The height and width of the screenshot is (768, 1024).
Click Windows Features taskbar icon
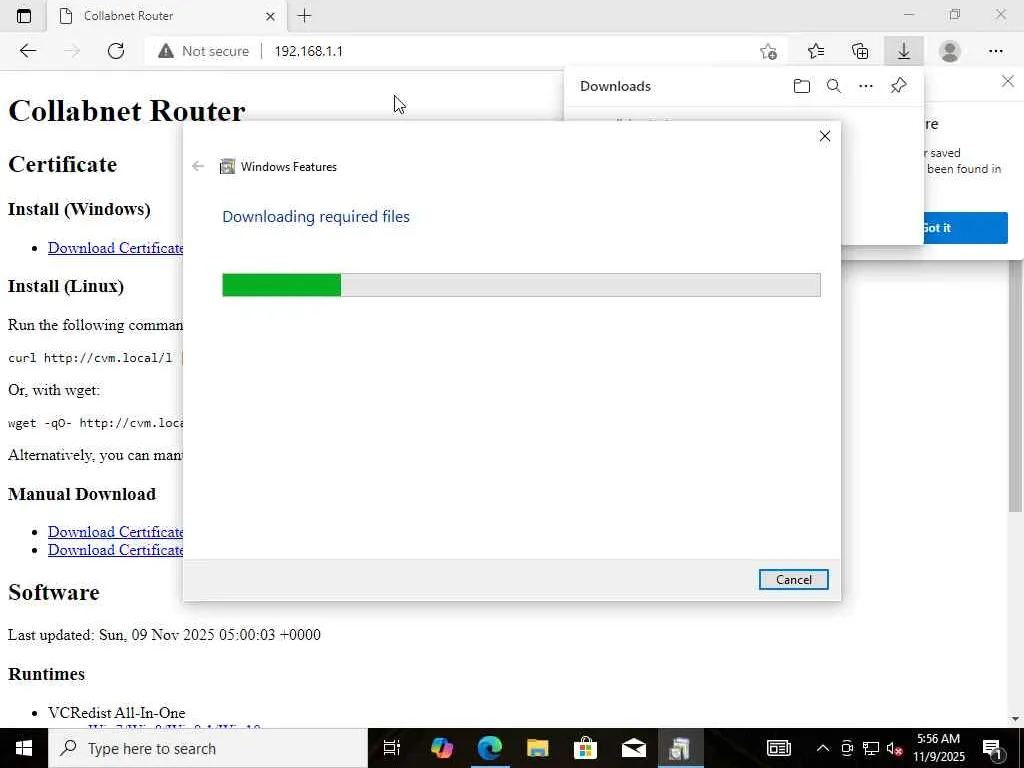680,748
